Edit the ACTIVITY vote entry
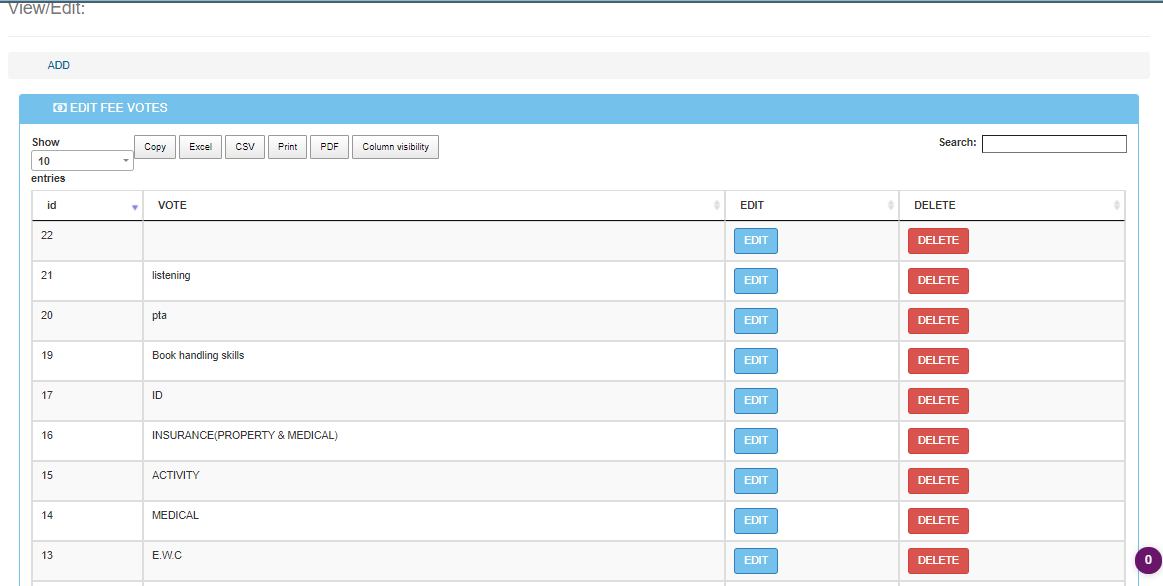The image size is (1163, 586). (755, 481)
